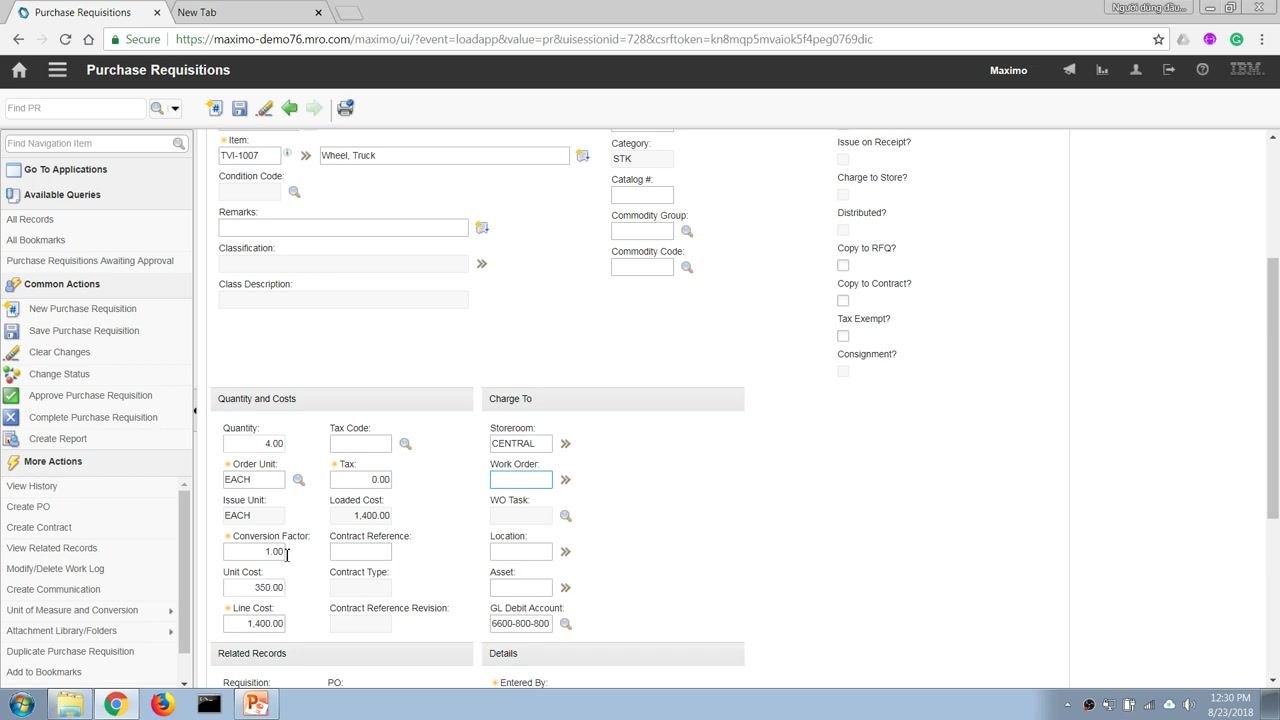Click navigation item search magnifier
The width and height of the screenshot is (1280, 720).
click(x=179, y=144)
